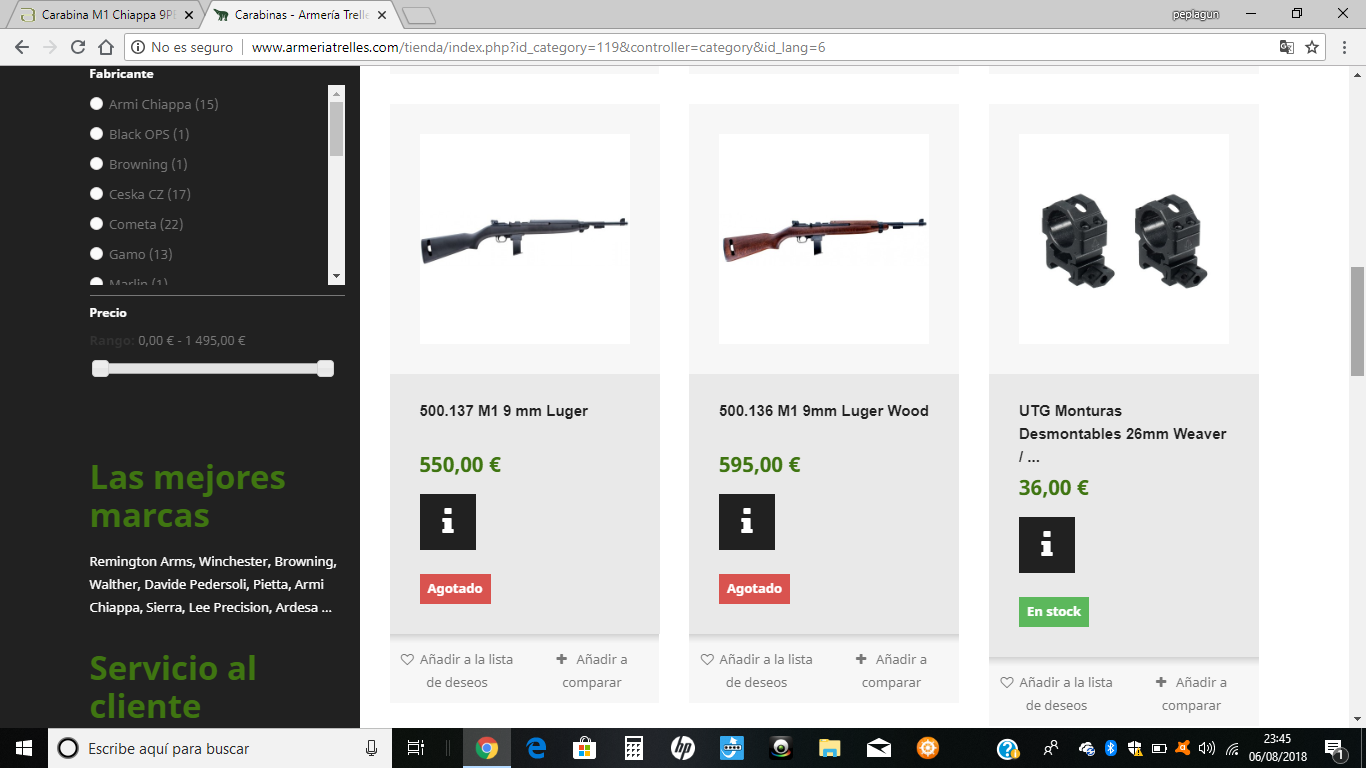Open info for 500.137 M1 9 mm Luger
Screen dimensions: 1366x768
(x=447, y=522)
